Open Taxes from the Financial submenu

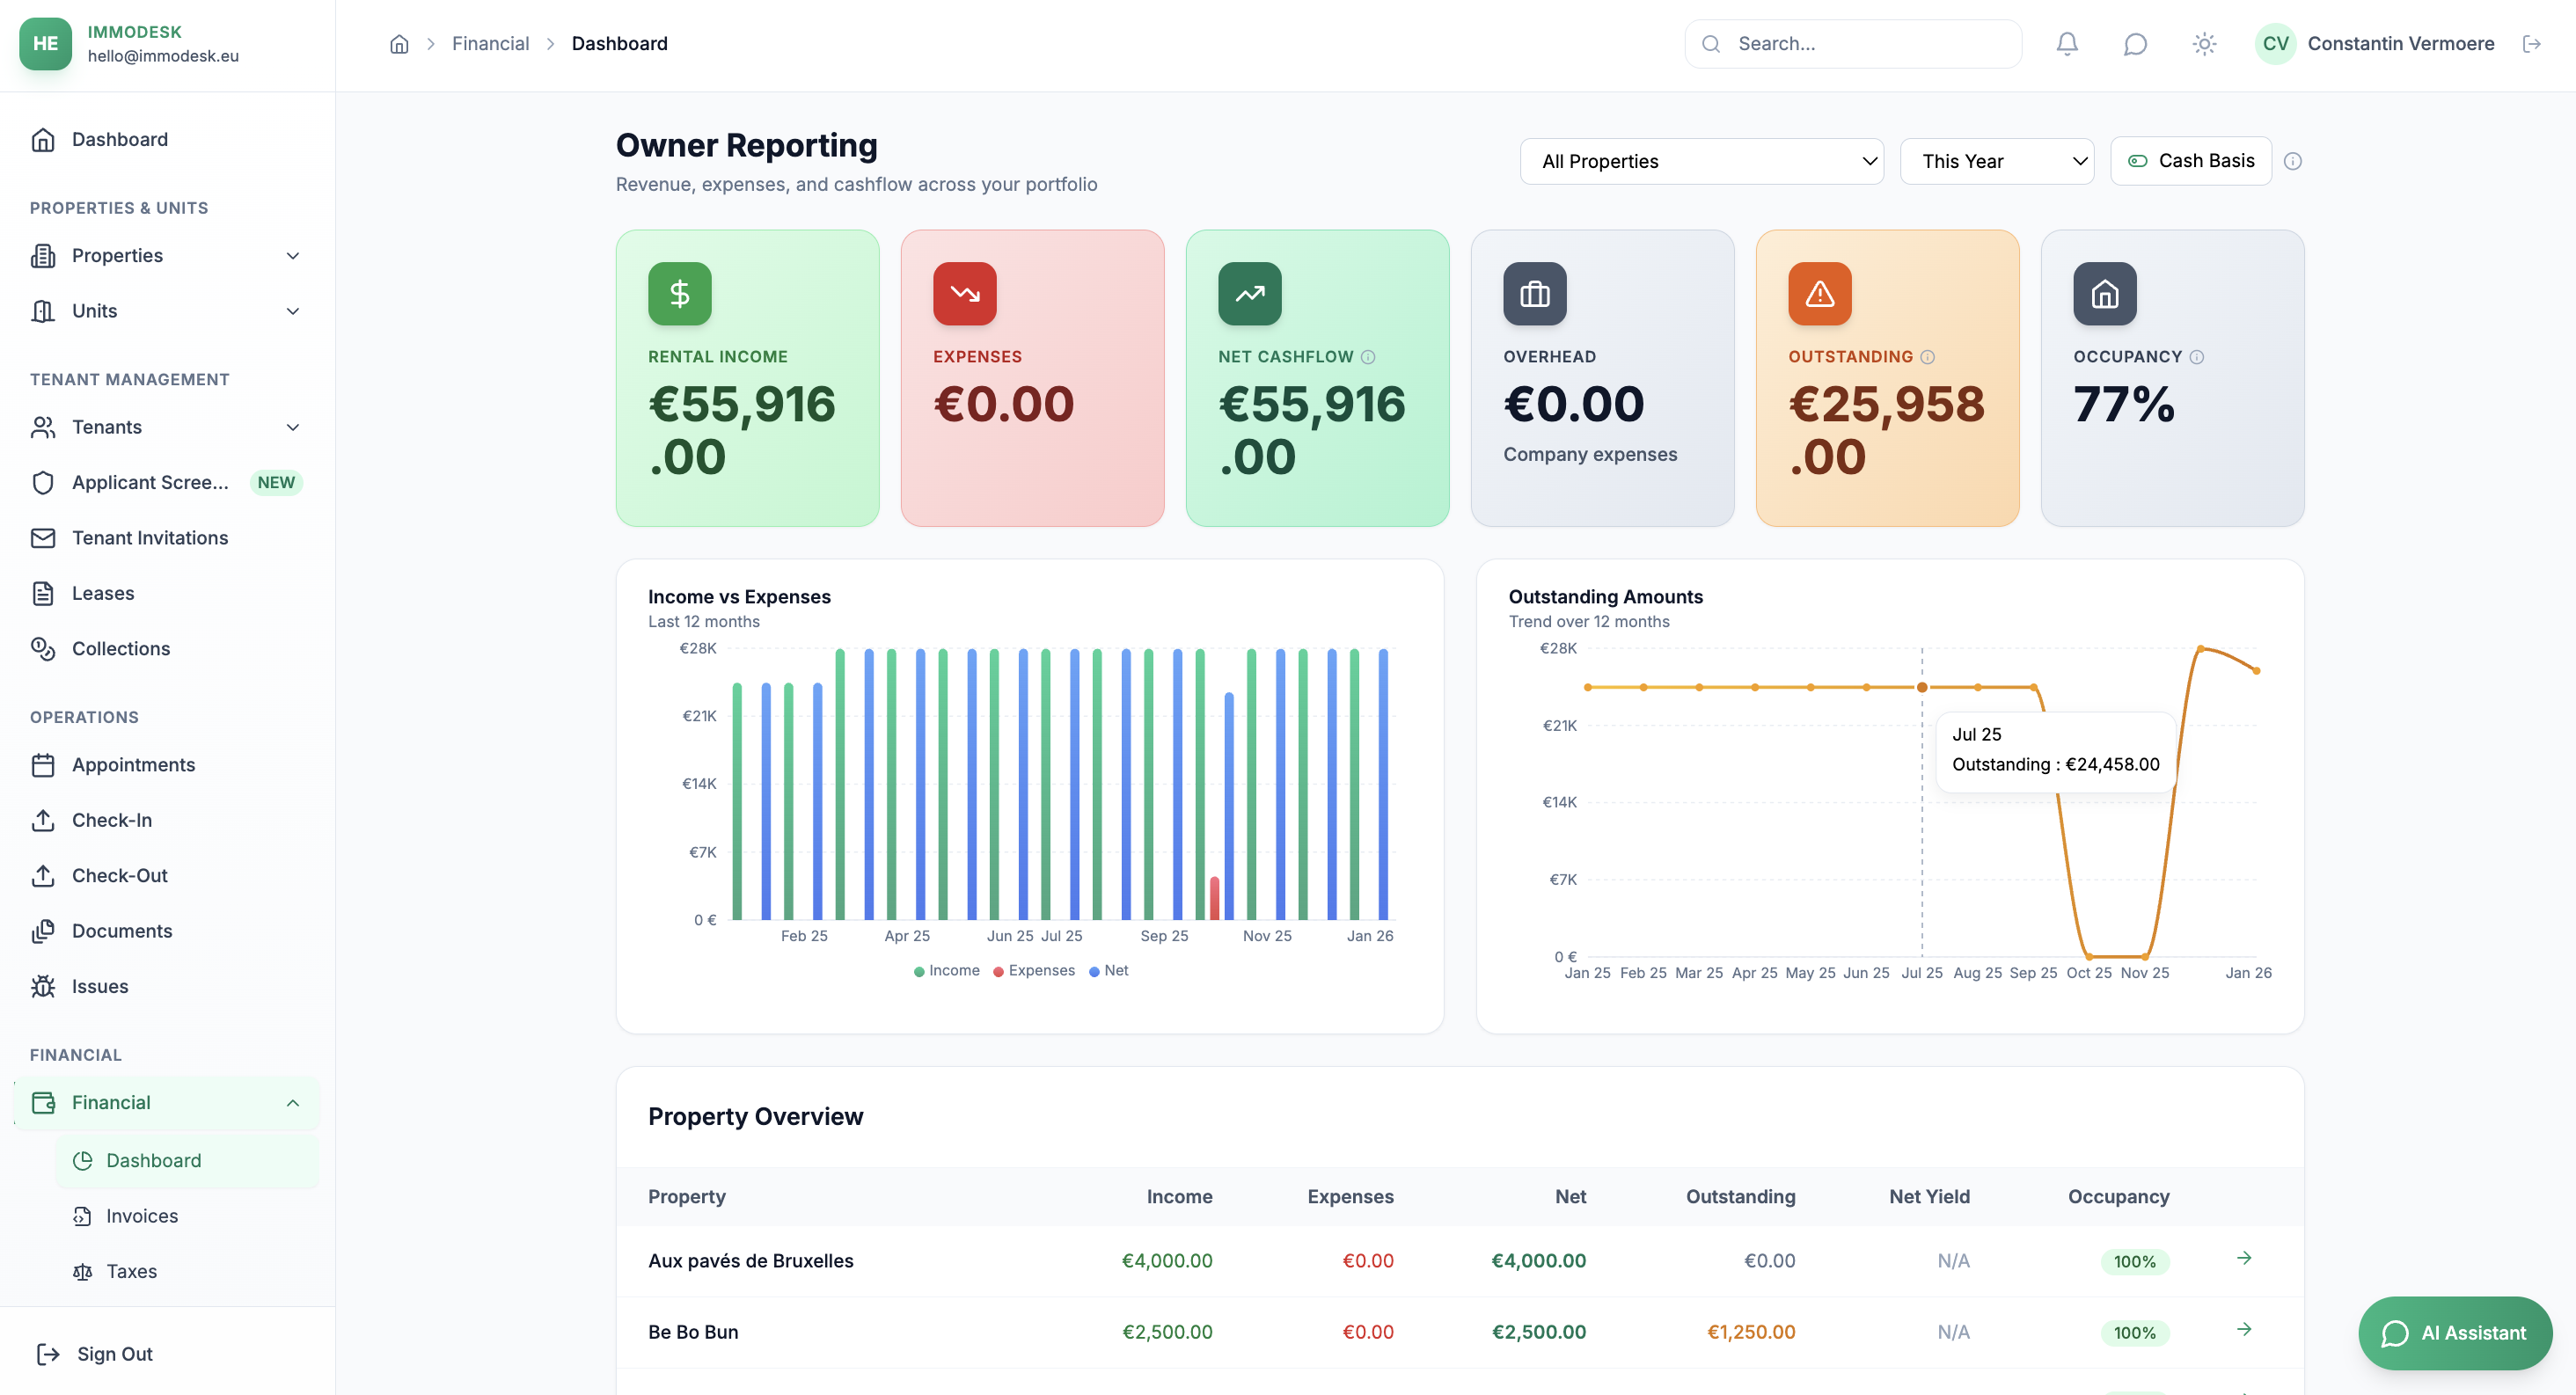[x=131, y=1270]
